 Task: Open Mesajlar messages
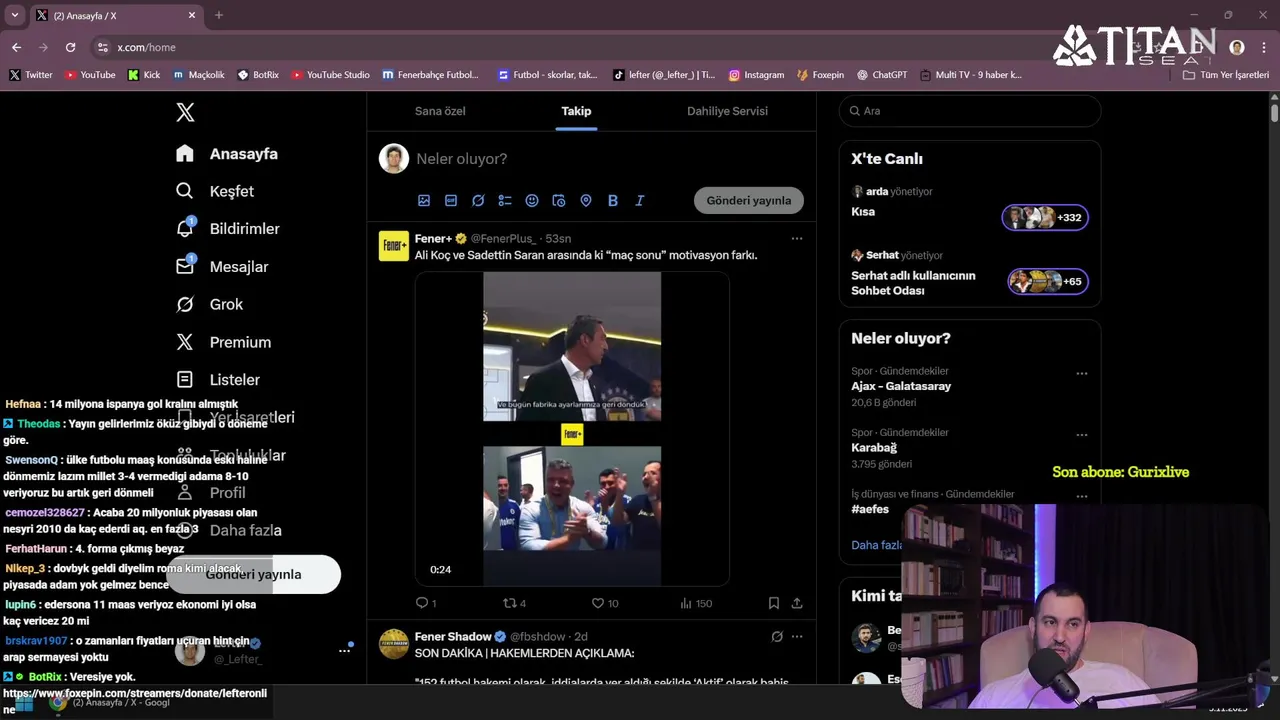pyautogui.click(x=222, y=267)
